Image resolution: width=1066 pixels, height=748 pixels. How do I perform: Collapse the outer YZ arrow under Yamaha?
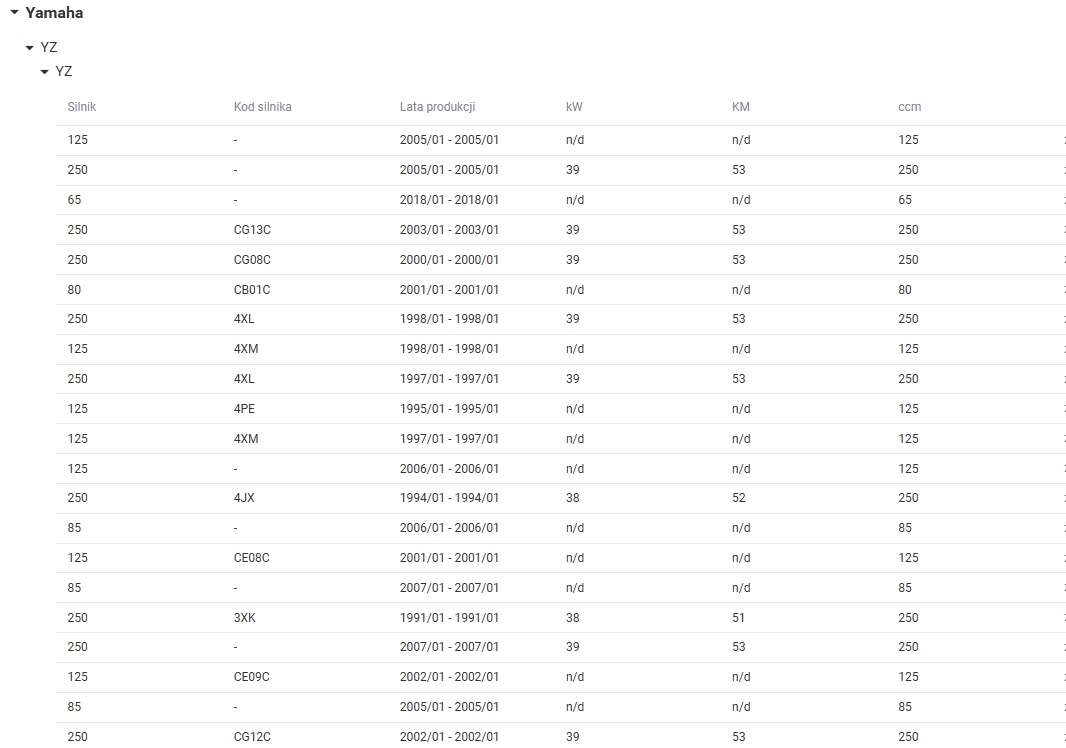pyautogui.click(x=29, y=48)
